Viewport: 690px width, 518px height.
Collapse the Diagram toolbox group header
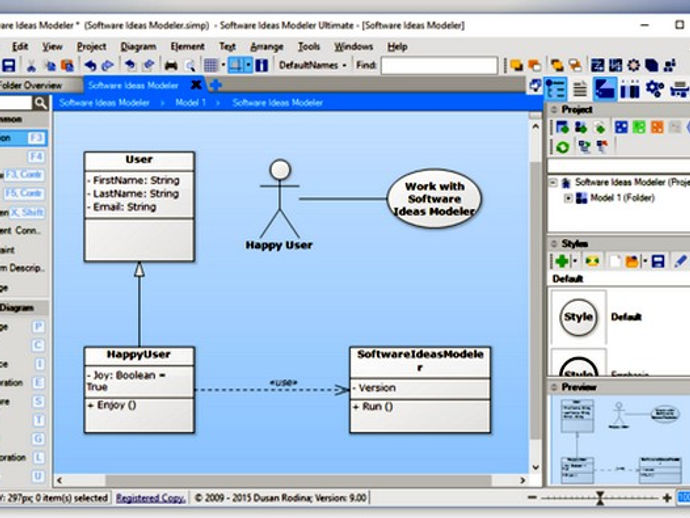point(24,308)
